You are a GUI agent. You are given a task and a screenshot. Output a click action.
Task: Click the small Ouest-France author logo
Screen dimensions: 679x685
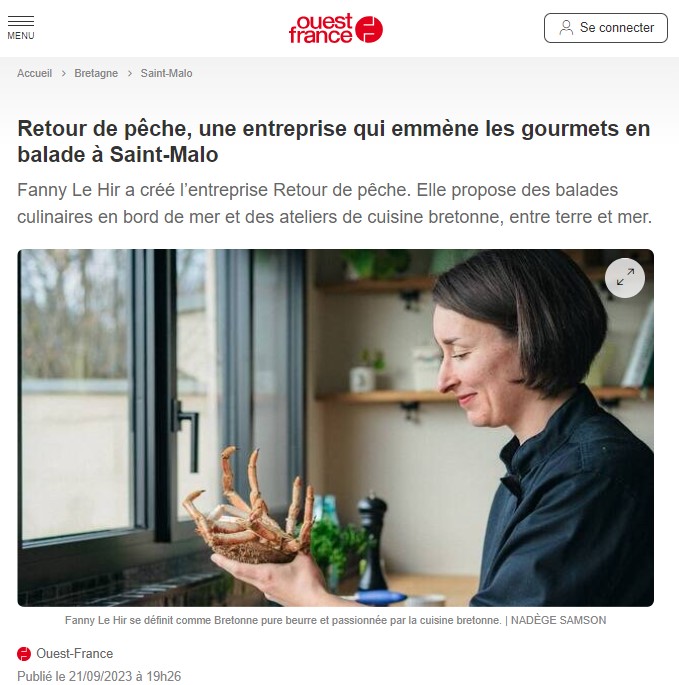[x=24, y=654]
